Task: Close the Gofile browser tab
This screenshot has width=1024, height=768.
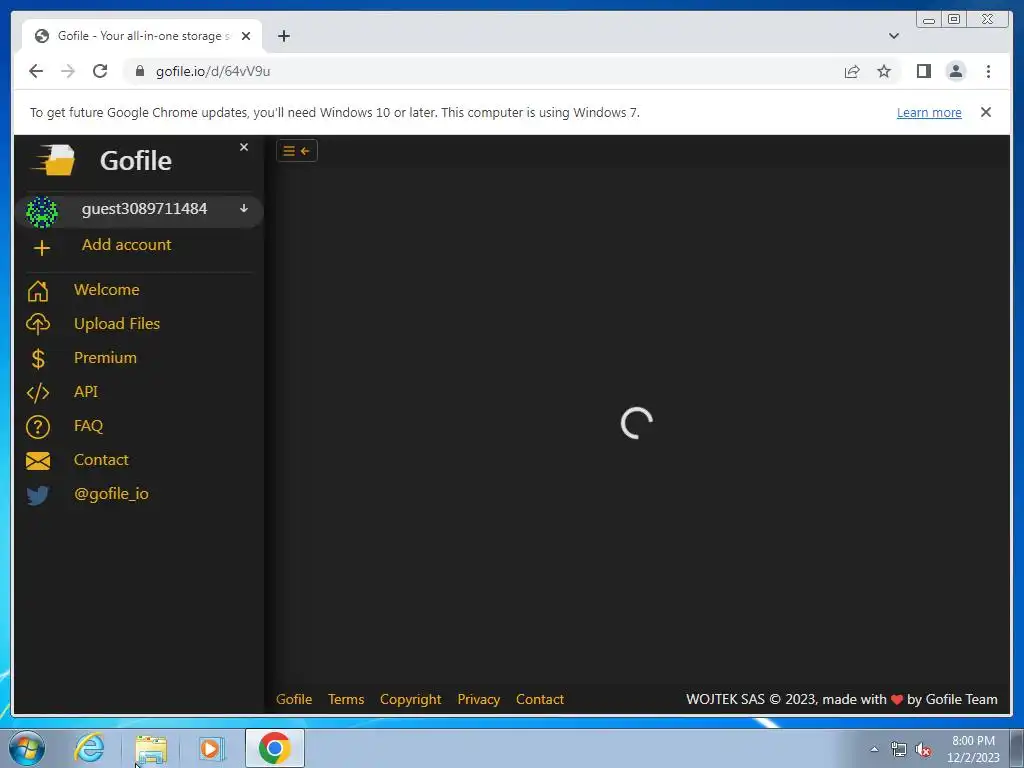Action: point(246,36)
